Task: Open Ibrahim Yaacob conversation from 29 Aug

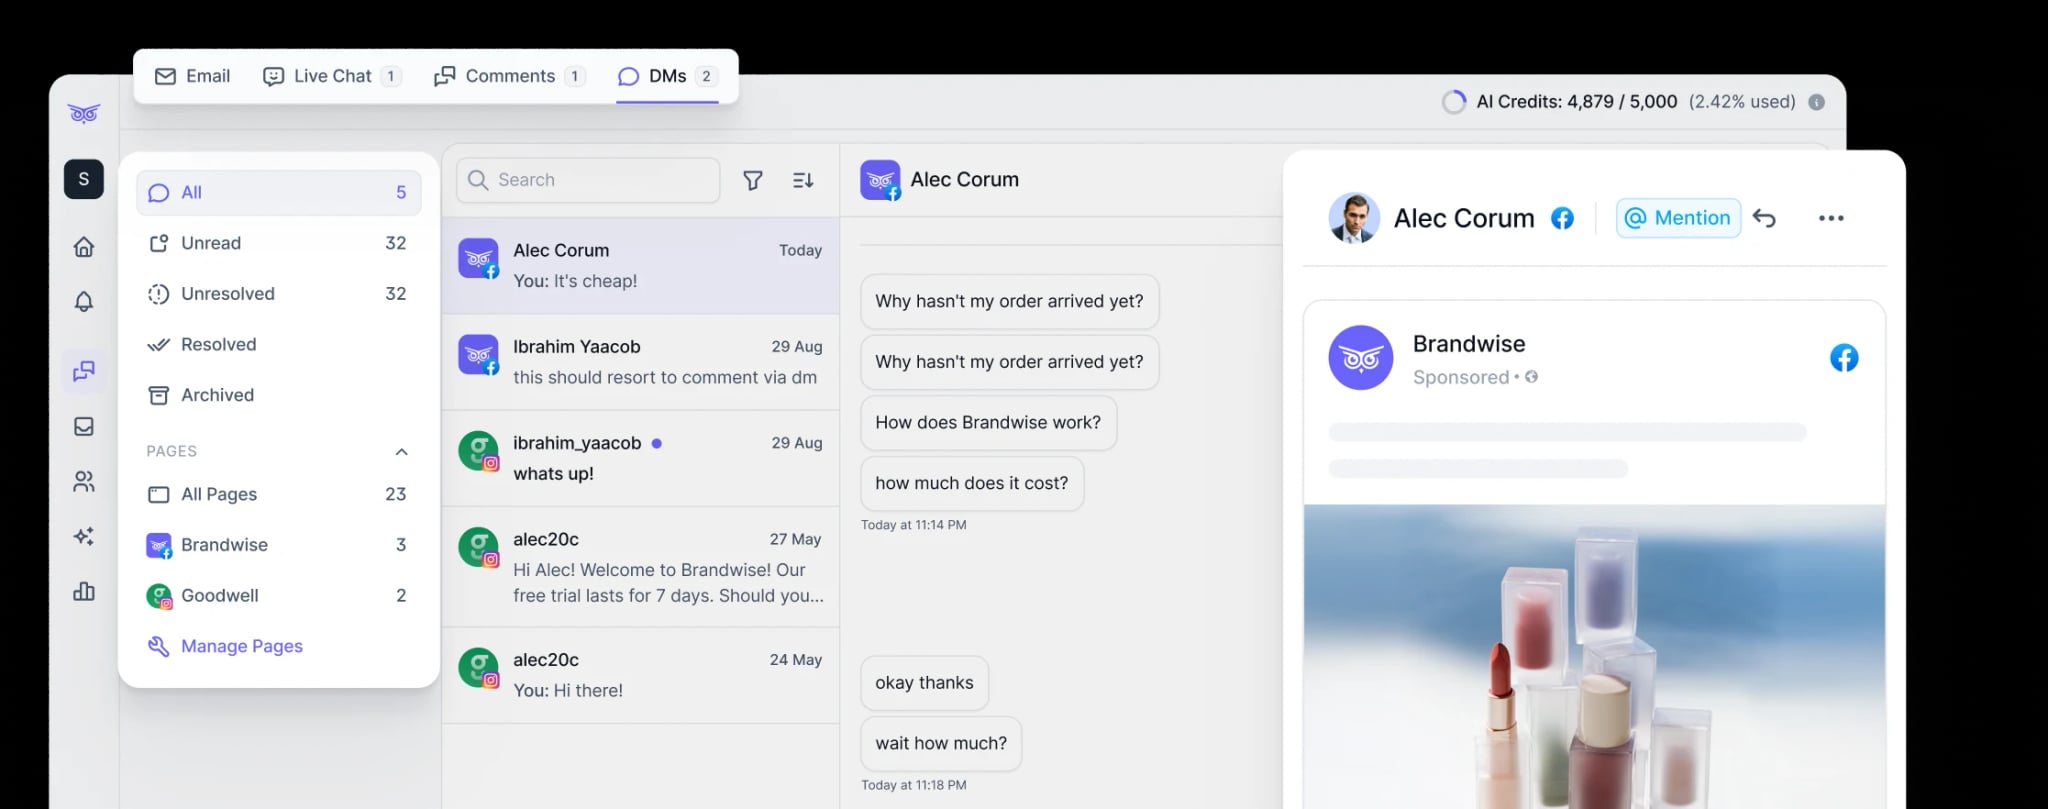Action: click(x=640, y=362)
